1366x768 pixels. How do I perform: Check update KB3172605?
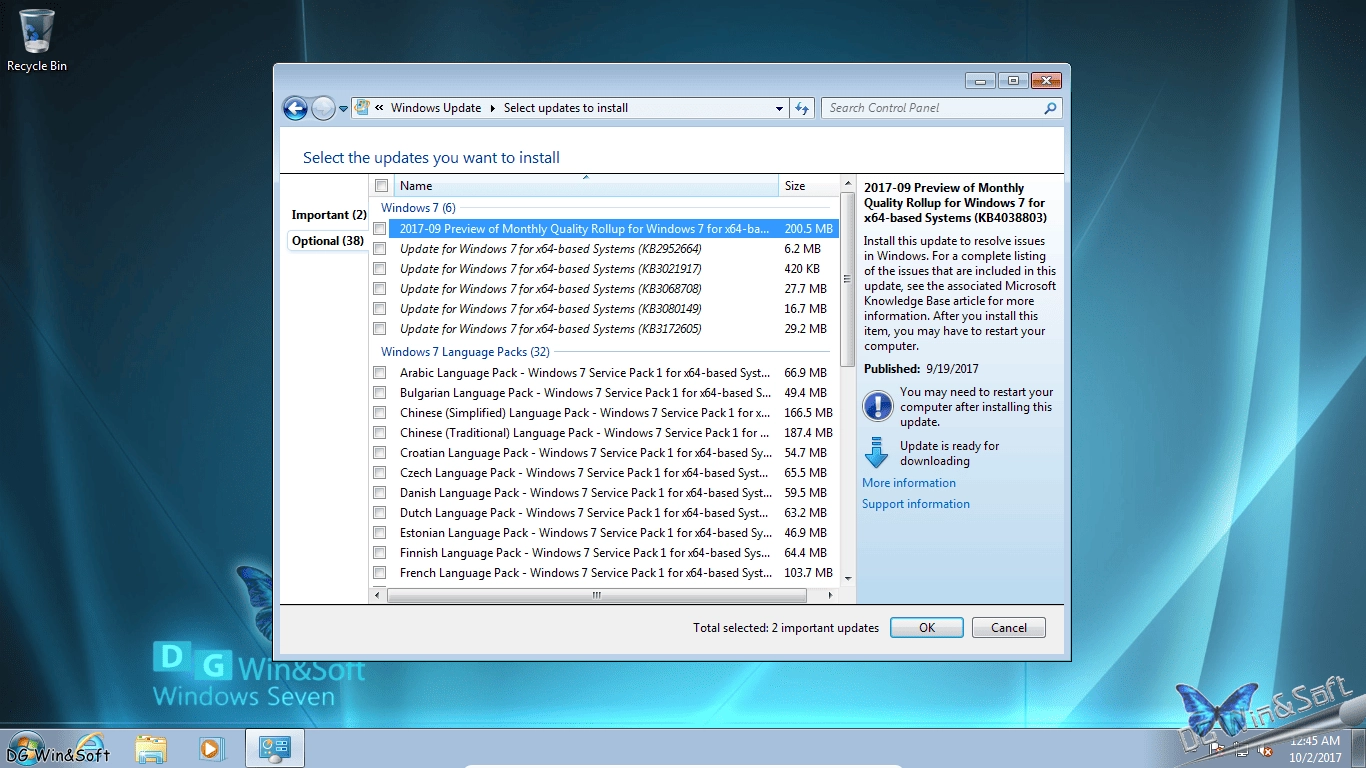click(380, 329)
